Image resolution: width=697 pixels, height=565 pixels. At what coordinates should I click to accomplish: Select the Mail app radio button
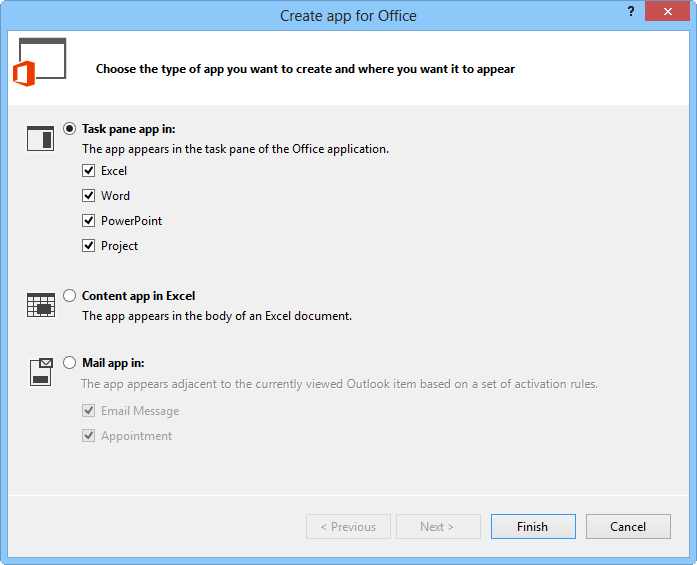(x=69, y=363)
